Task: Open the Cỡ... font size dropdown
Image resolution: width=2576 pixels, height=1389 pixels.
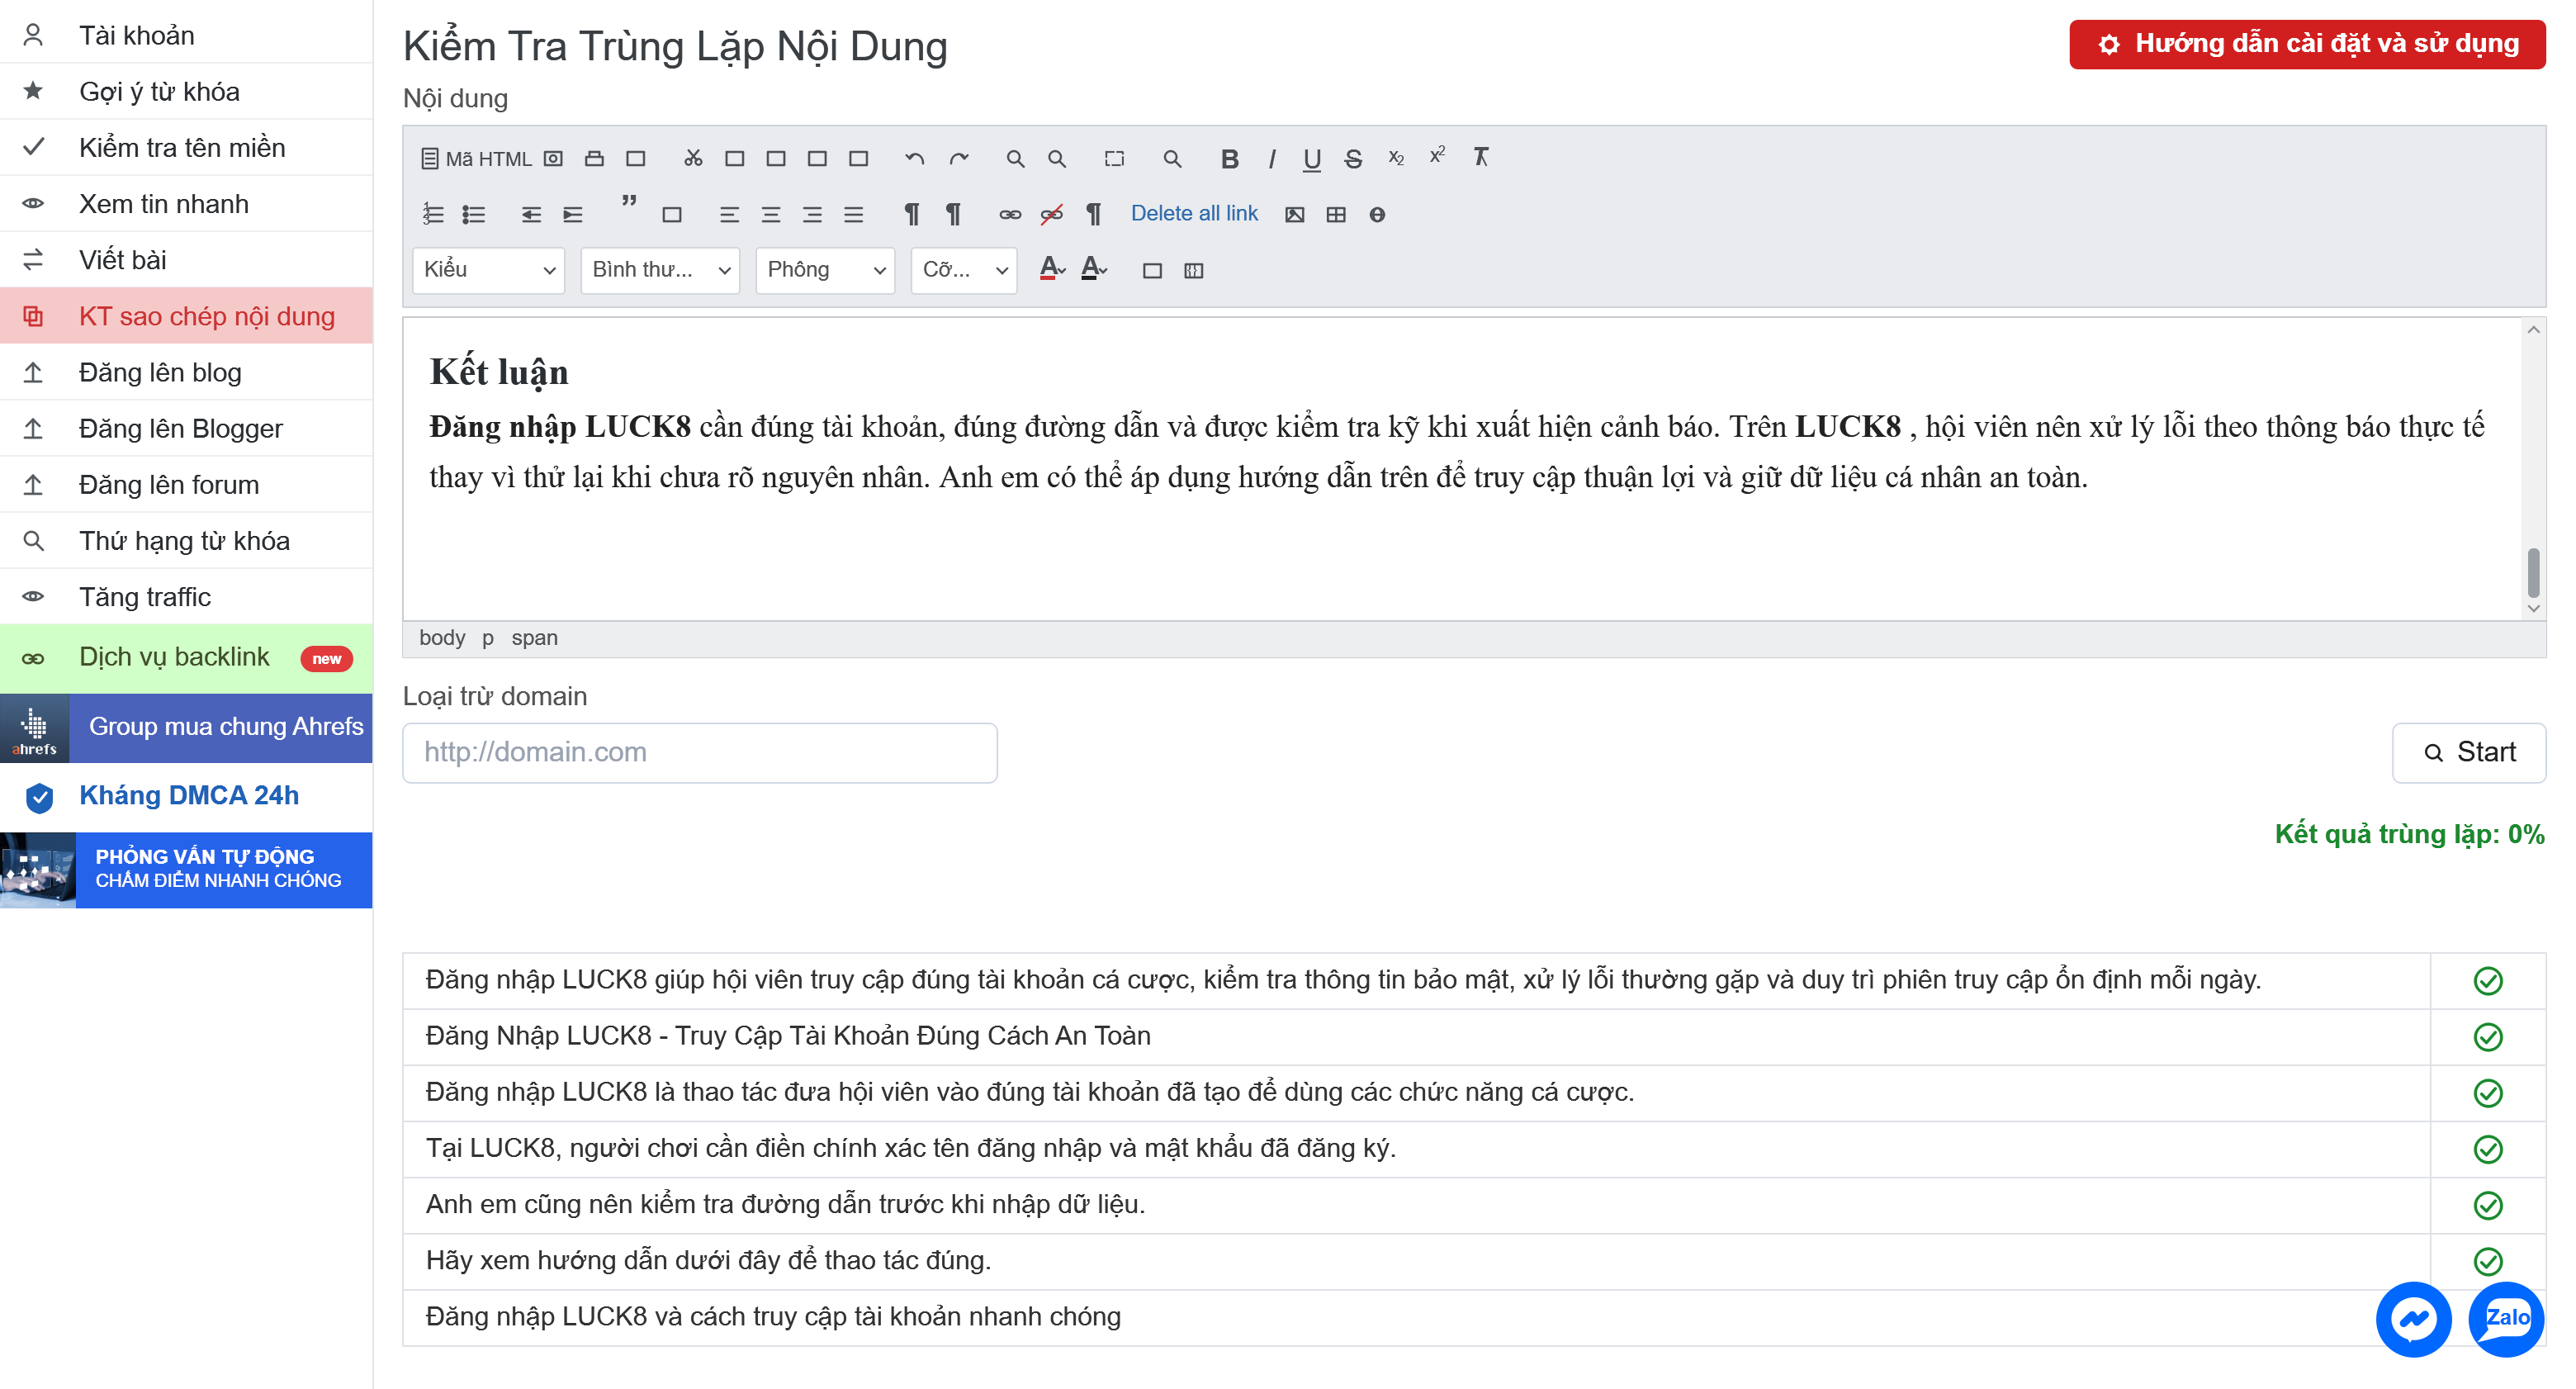Action: (x=964, y=270)
